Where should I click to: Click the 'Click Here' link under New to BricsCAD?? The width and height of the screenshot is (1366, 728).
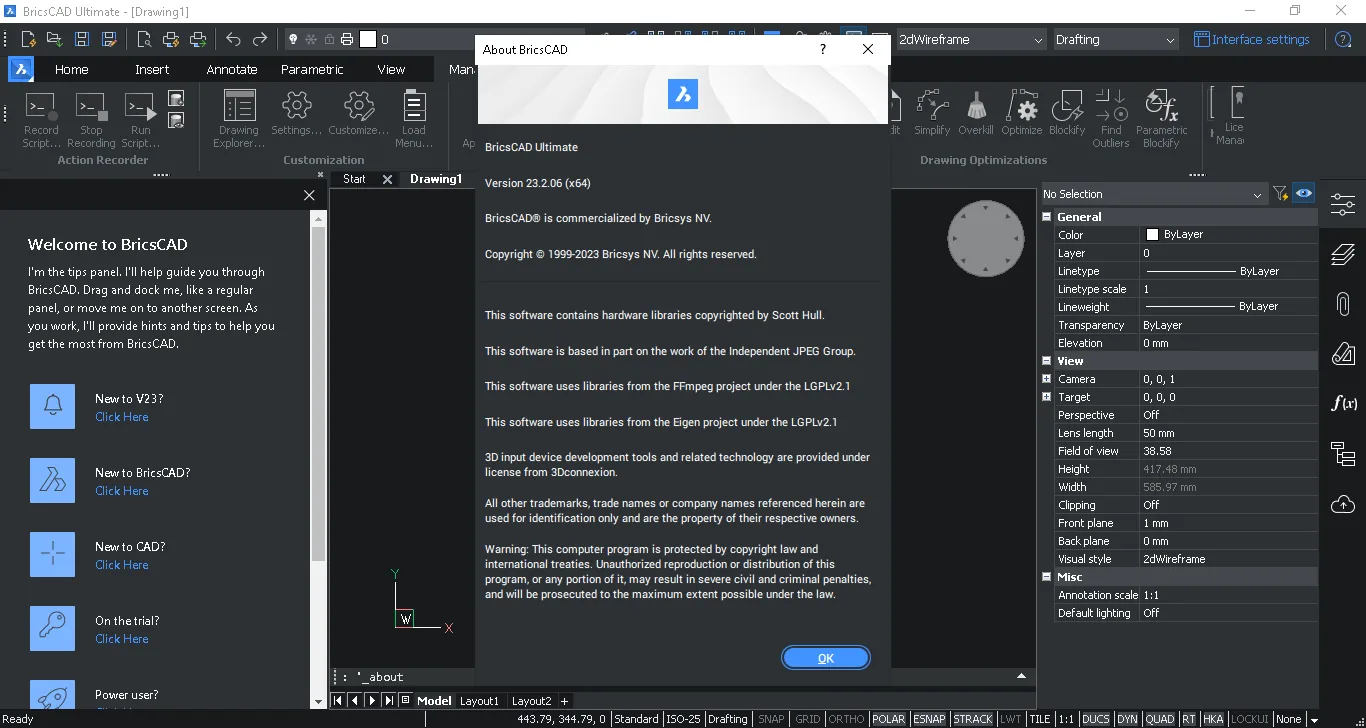(122, 491)
